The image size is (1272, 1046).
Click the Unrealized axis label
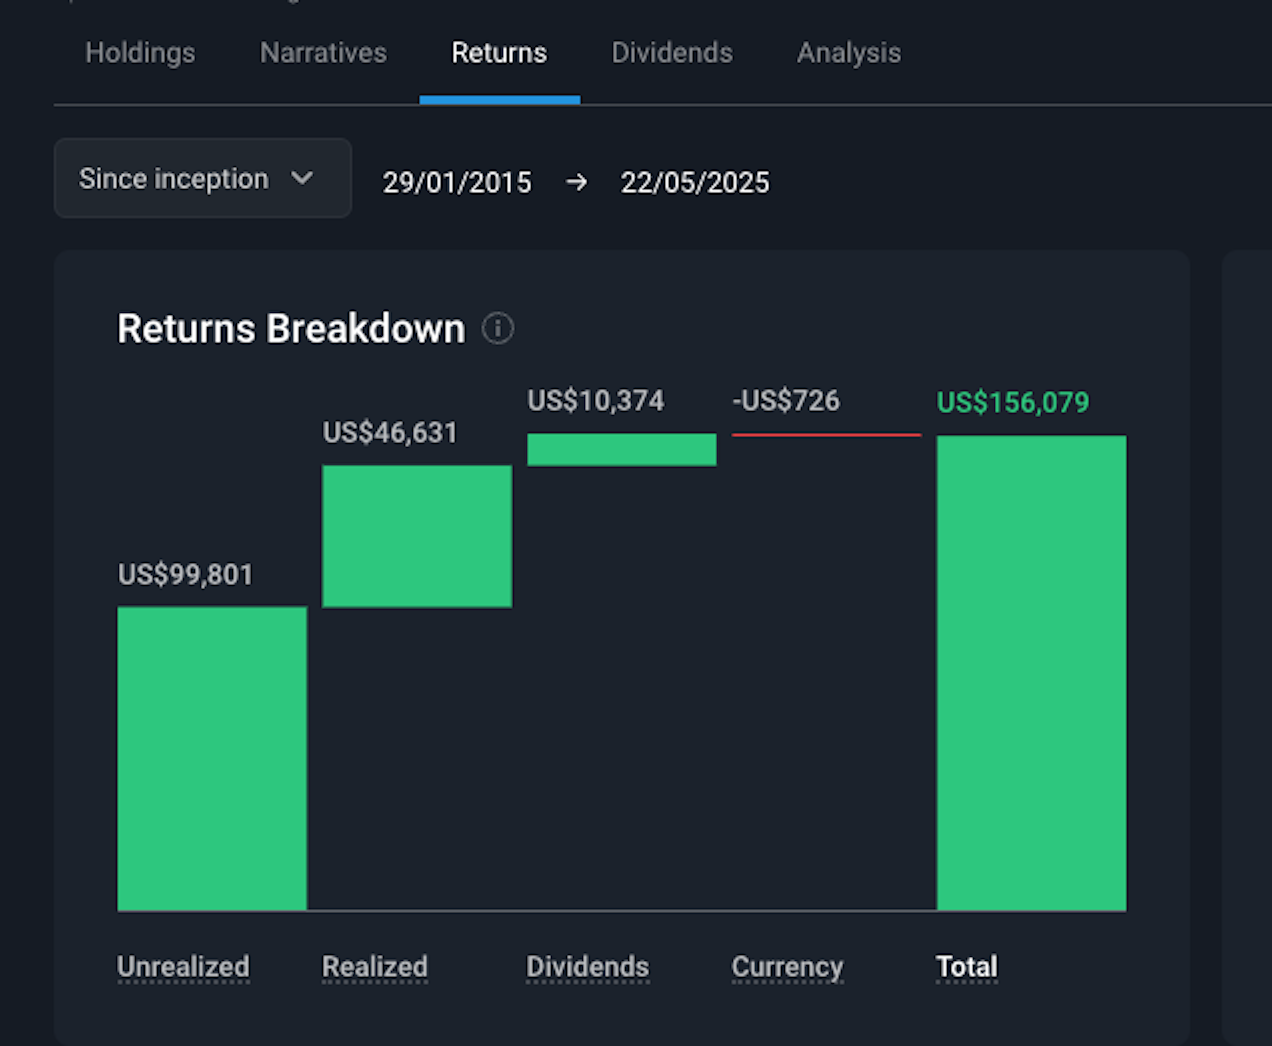click(x=183, y=967)
